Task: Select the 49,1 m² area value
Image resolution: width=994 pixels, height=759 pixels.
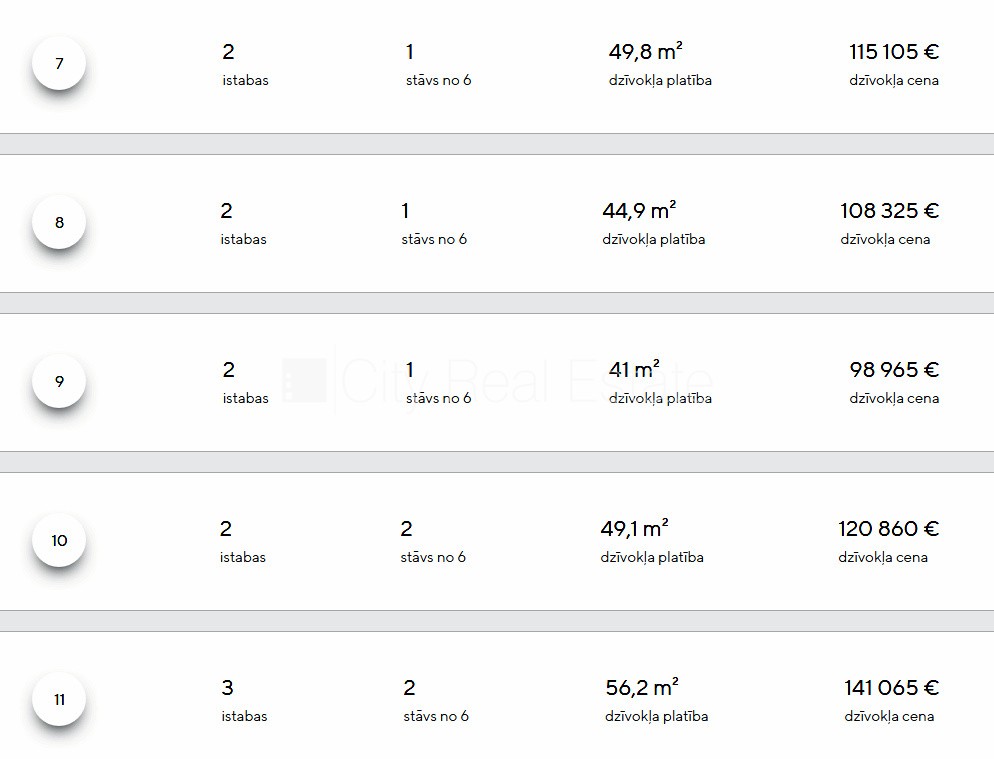Action: click(634, 529)
